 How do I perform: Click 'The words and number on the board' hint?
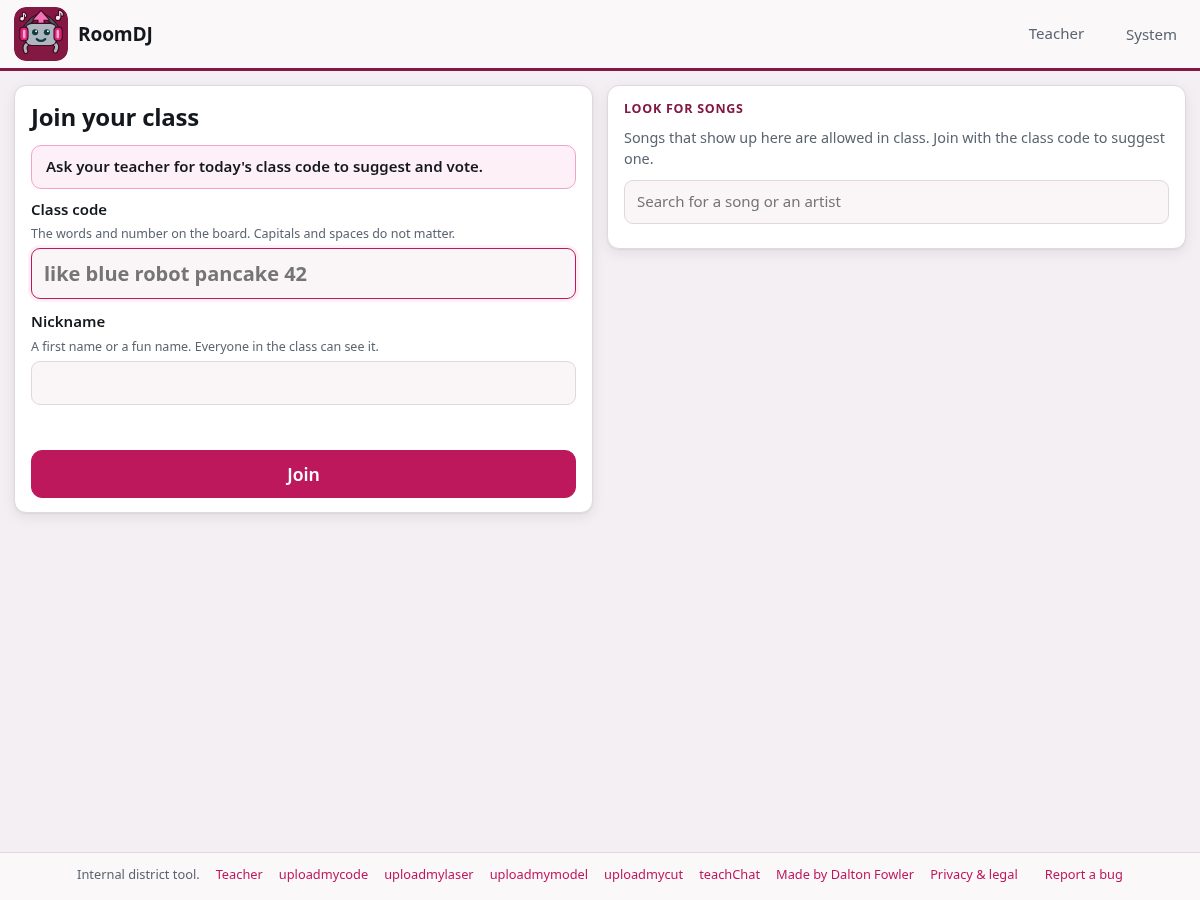243,234
